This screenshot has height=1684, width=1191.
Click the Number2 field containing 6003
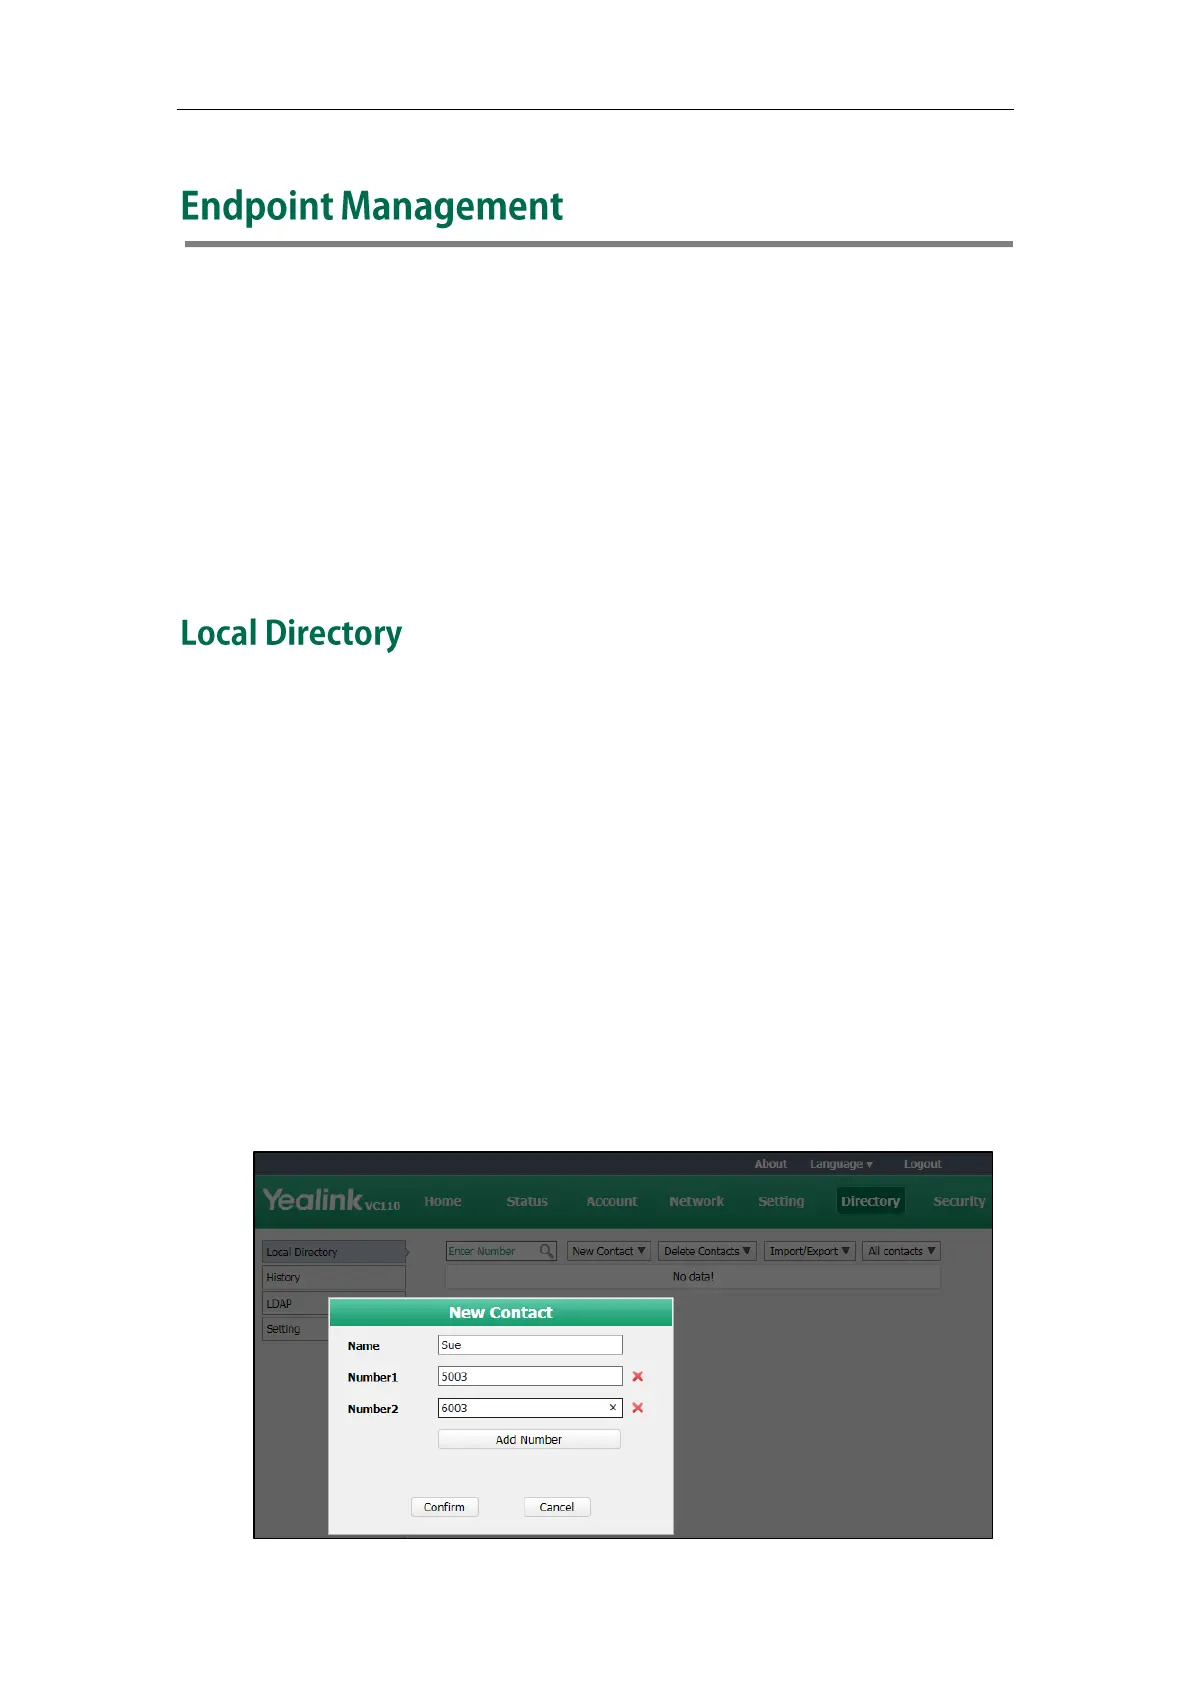pyautogui.click(x=530, y=1407)
